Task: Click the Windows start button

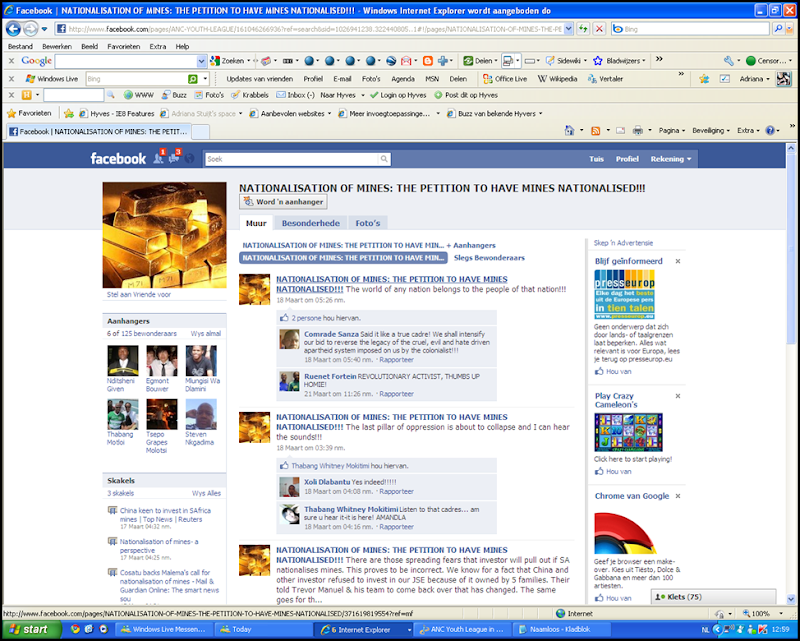Action: point(31,629)
